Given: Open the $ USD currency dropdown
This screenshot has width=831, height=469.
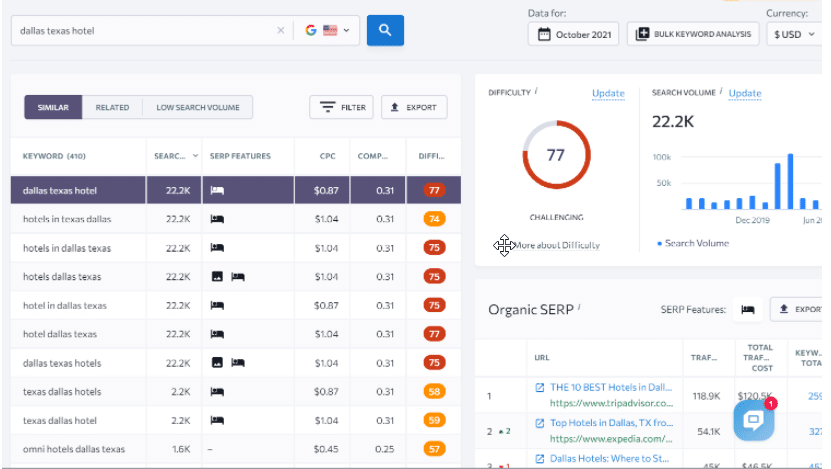Looking at the screenshot, I should pyautogui.click(x=794, y=34).
